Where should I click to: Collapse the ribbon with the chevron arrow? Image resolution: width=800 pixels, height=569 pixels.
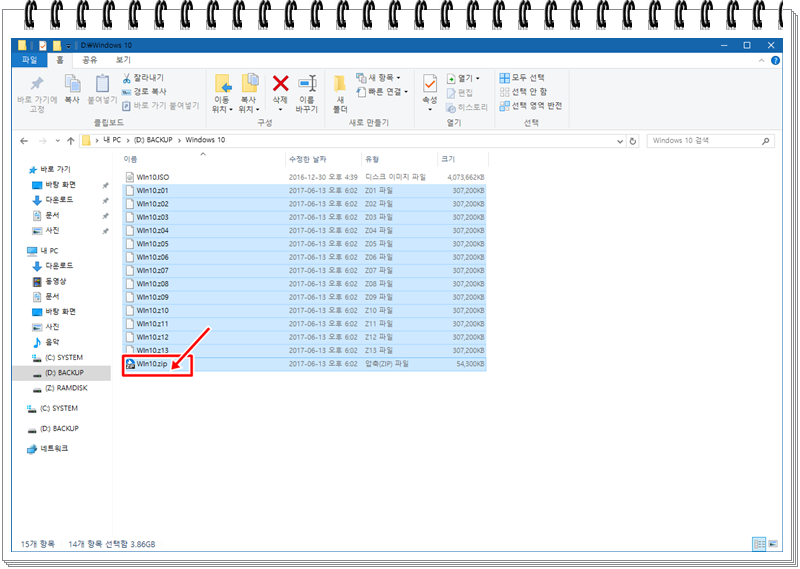coord(761,60)
